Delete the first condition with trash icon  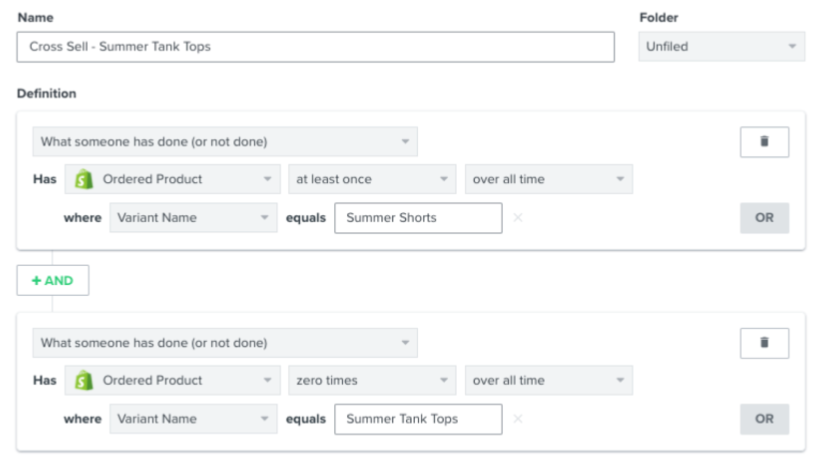pyautogui.click(x=764, y=142)
